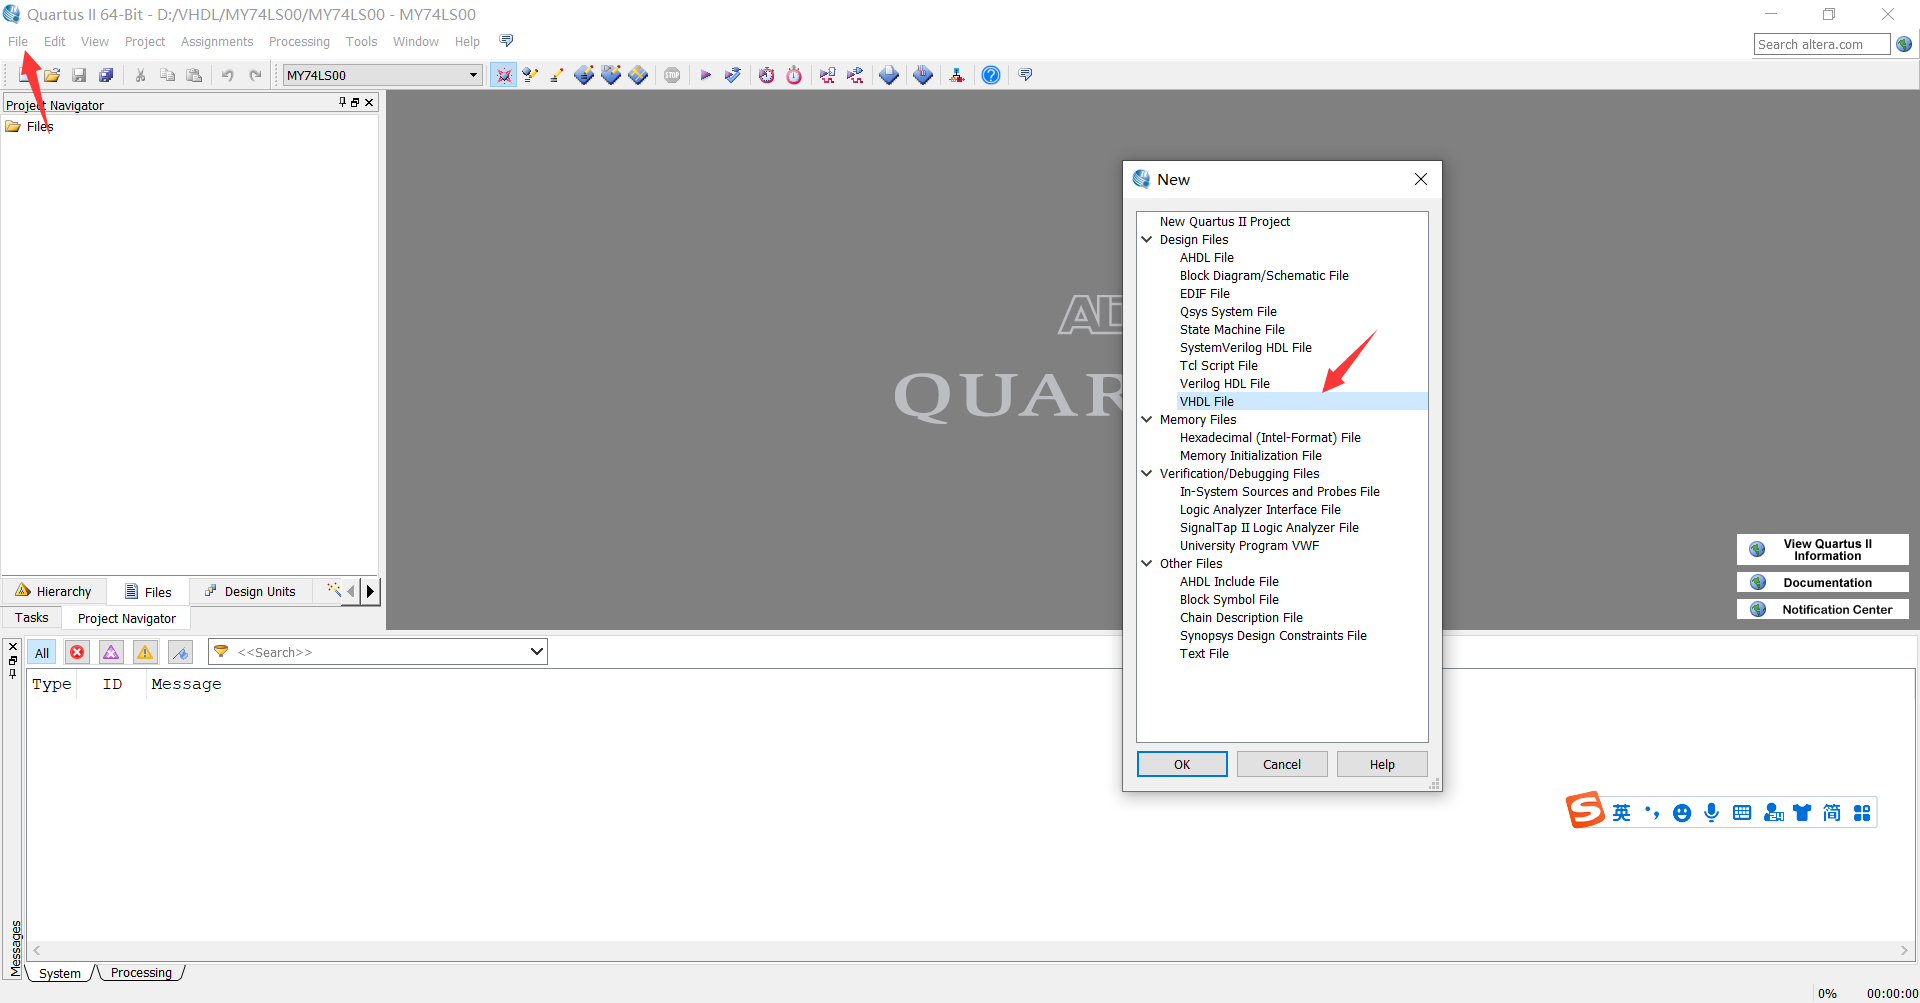Click the highlighted icon right of the MY74LS00 dropdown
This screenshot has height=1003, width=1920.
(503, 75)
